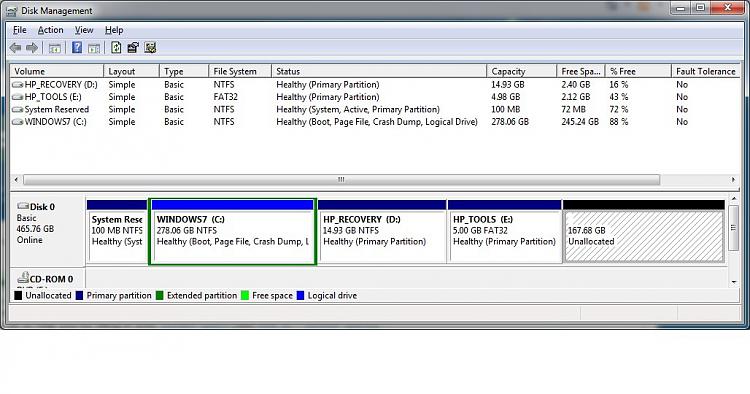This screenshot has width=750, height=394.
Task: Click the Refresh toolbar icon
Action: tap(116, 47)
